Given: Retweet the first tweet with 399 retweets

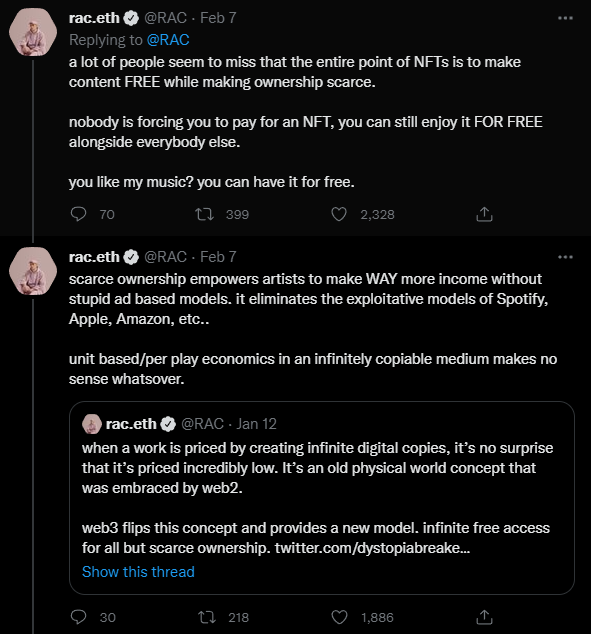Looking at the screenshot, I should pyautogui.click(x=205, y=214).
